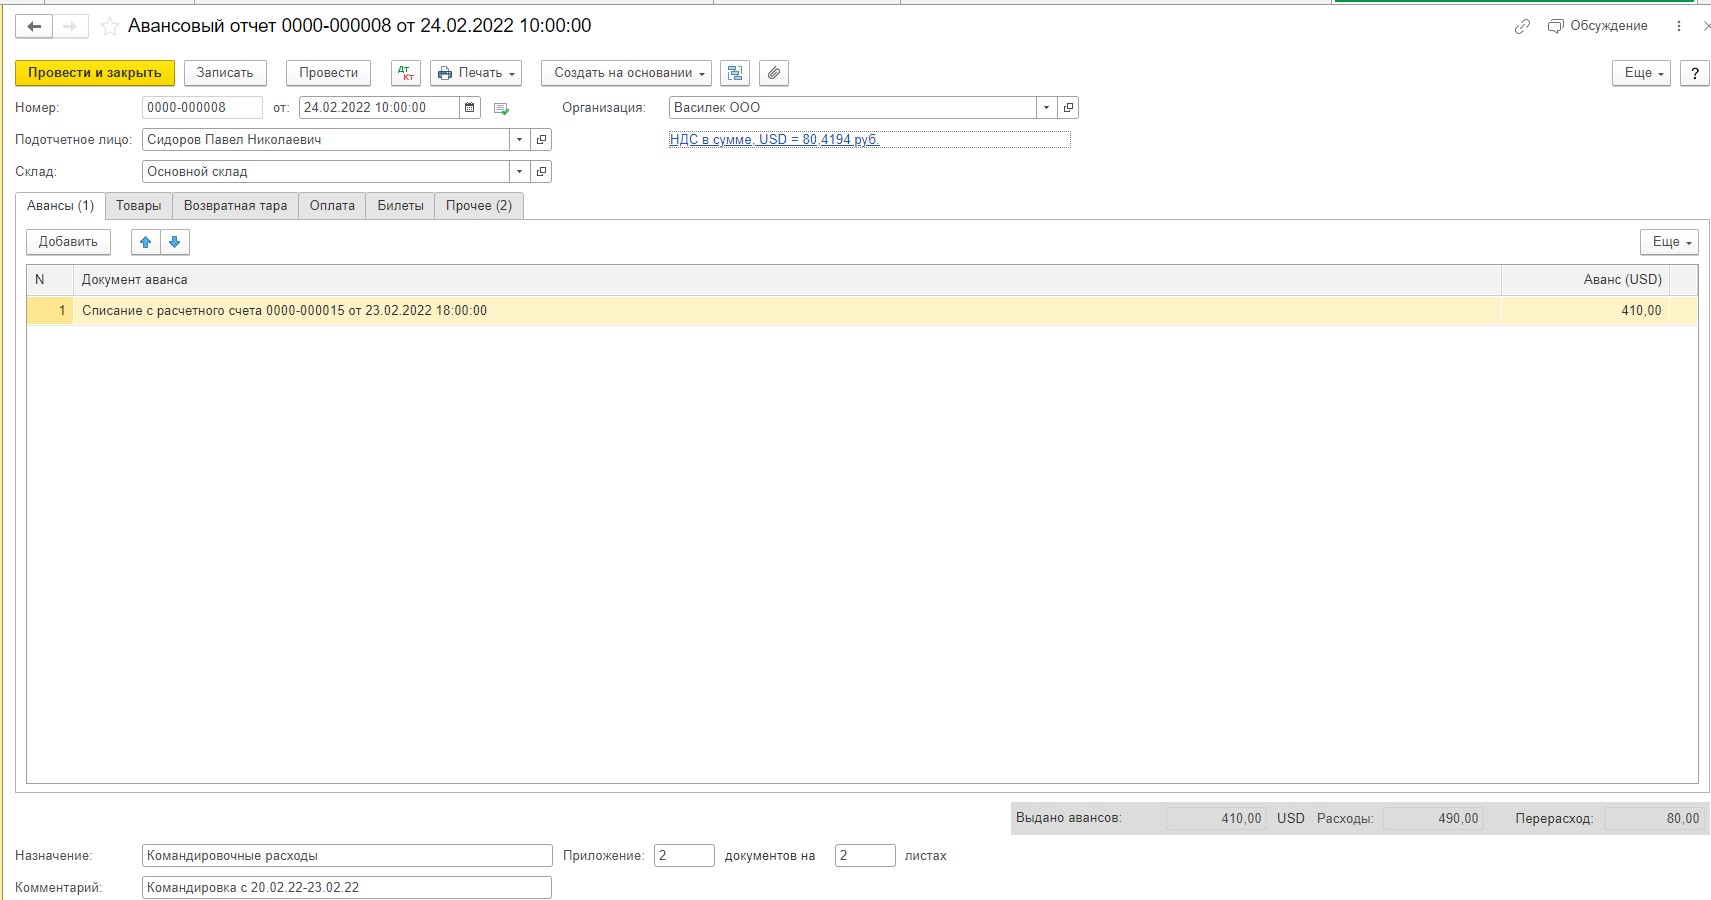Click Назначение field Командировочные расходы
This screenshot has height=900, width=1711.
(347, 856)
